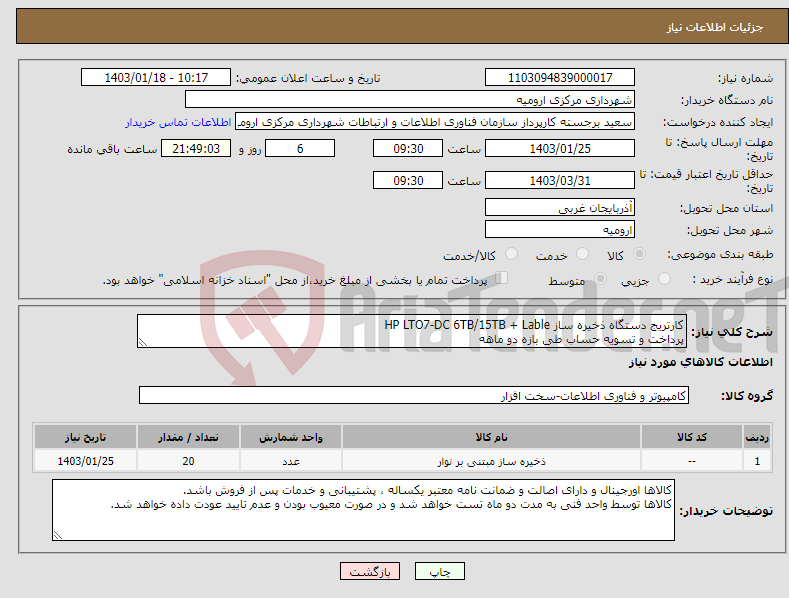Screen dimensions: 789x598
Task: Click the شماره نیاز field 1103094839000017
Action: click(x=560, y=78)
